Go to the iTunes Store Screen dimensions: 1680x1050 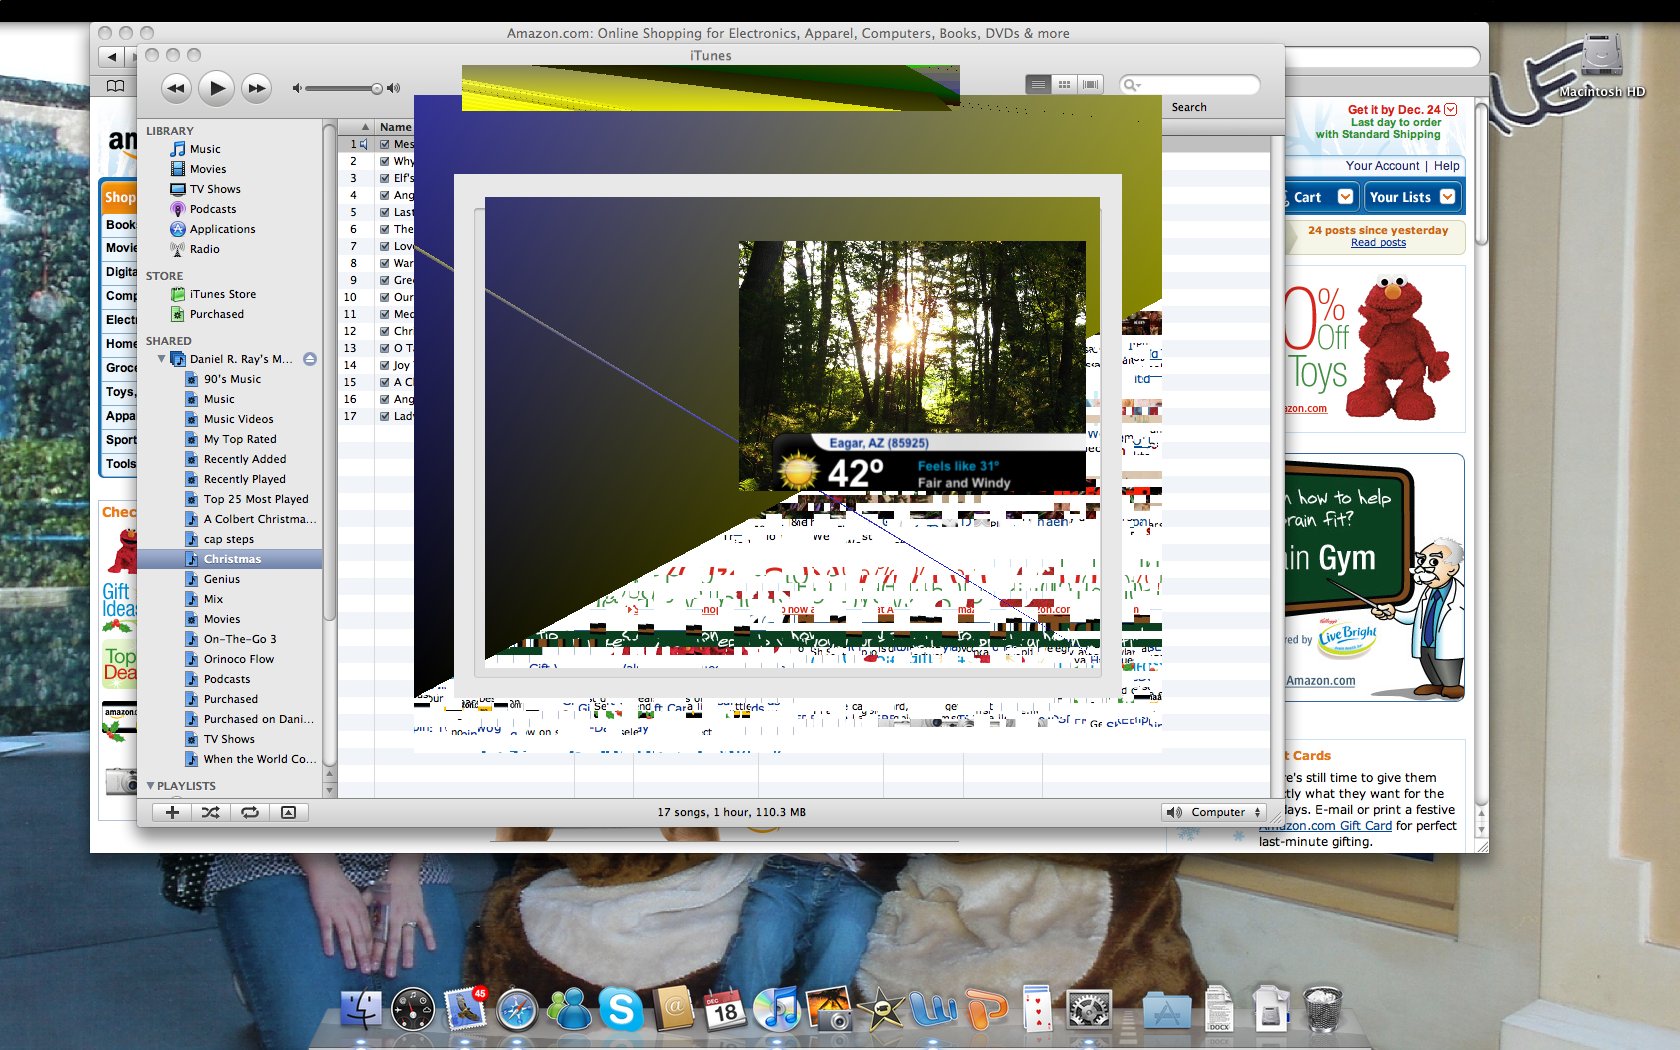222,294
